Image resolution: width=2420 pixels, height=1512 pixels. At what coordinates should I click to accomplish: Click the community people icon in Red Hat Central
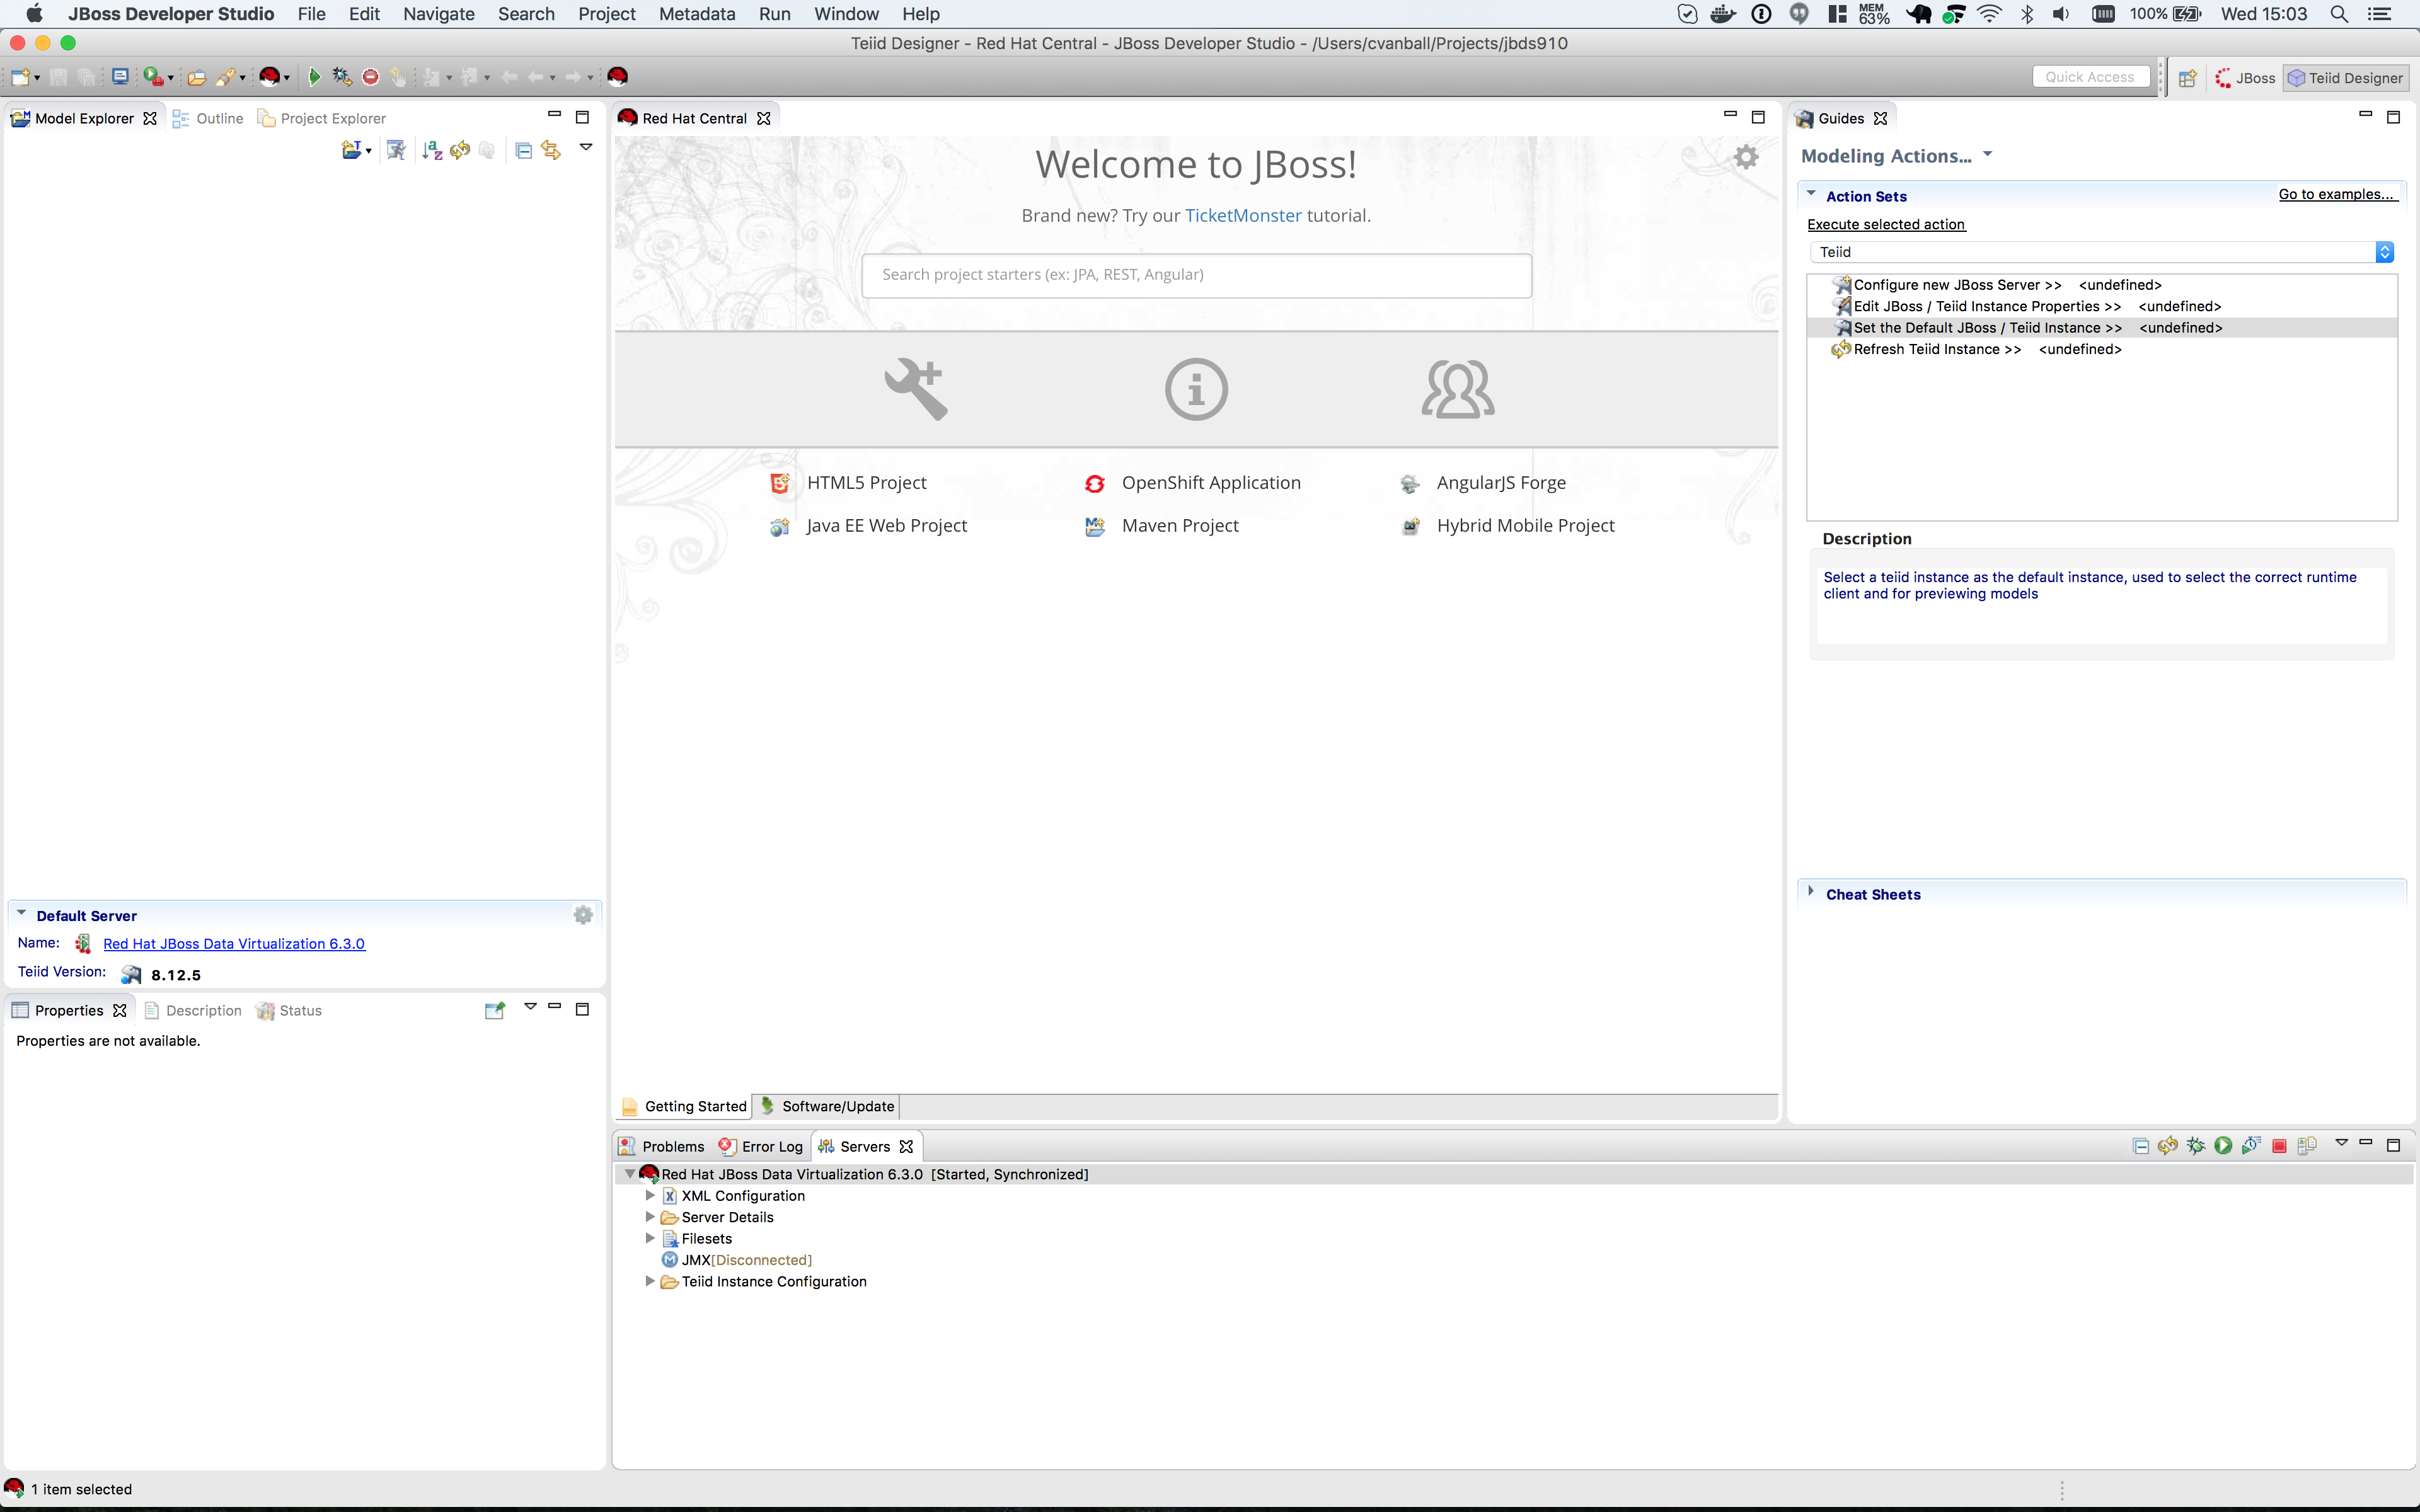1458,389
